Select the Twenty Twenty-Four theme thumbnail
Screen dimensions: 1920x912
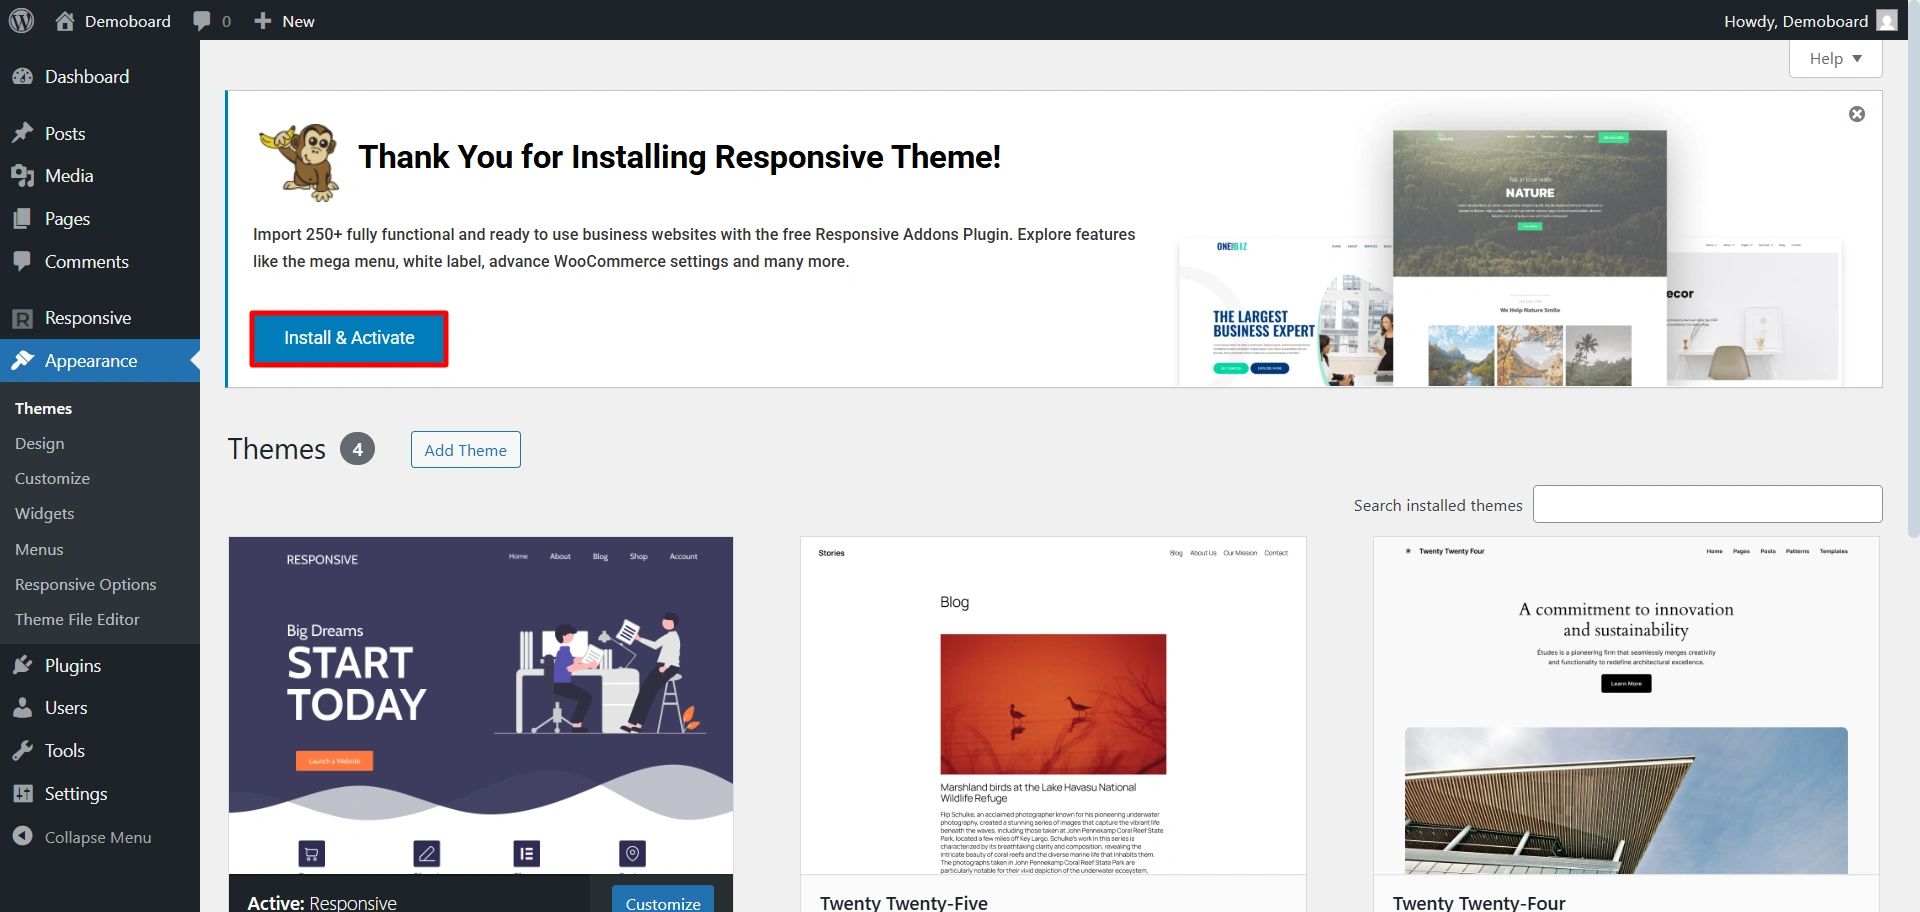tap(1626, 705)
